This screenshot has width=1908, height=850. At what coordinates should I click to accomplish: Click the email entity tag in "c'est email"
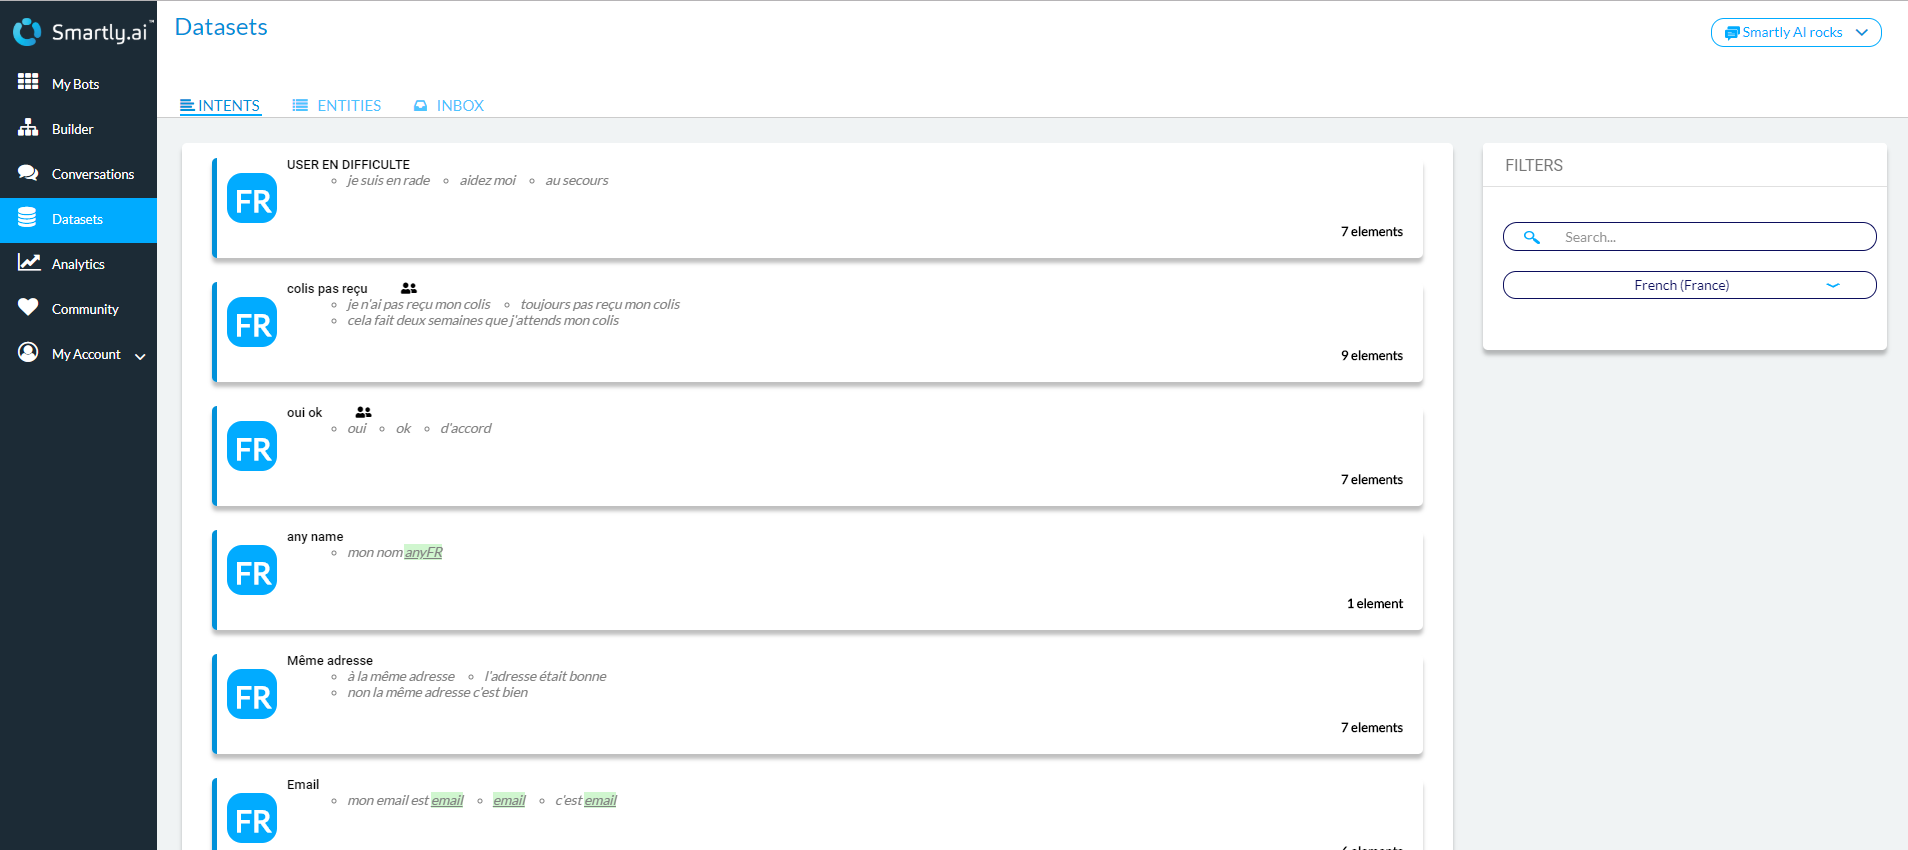(600, 800)
